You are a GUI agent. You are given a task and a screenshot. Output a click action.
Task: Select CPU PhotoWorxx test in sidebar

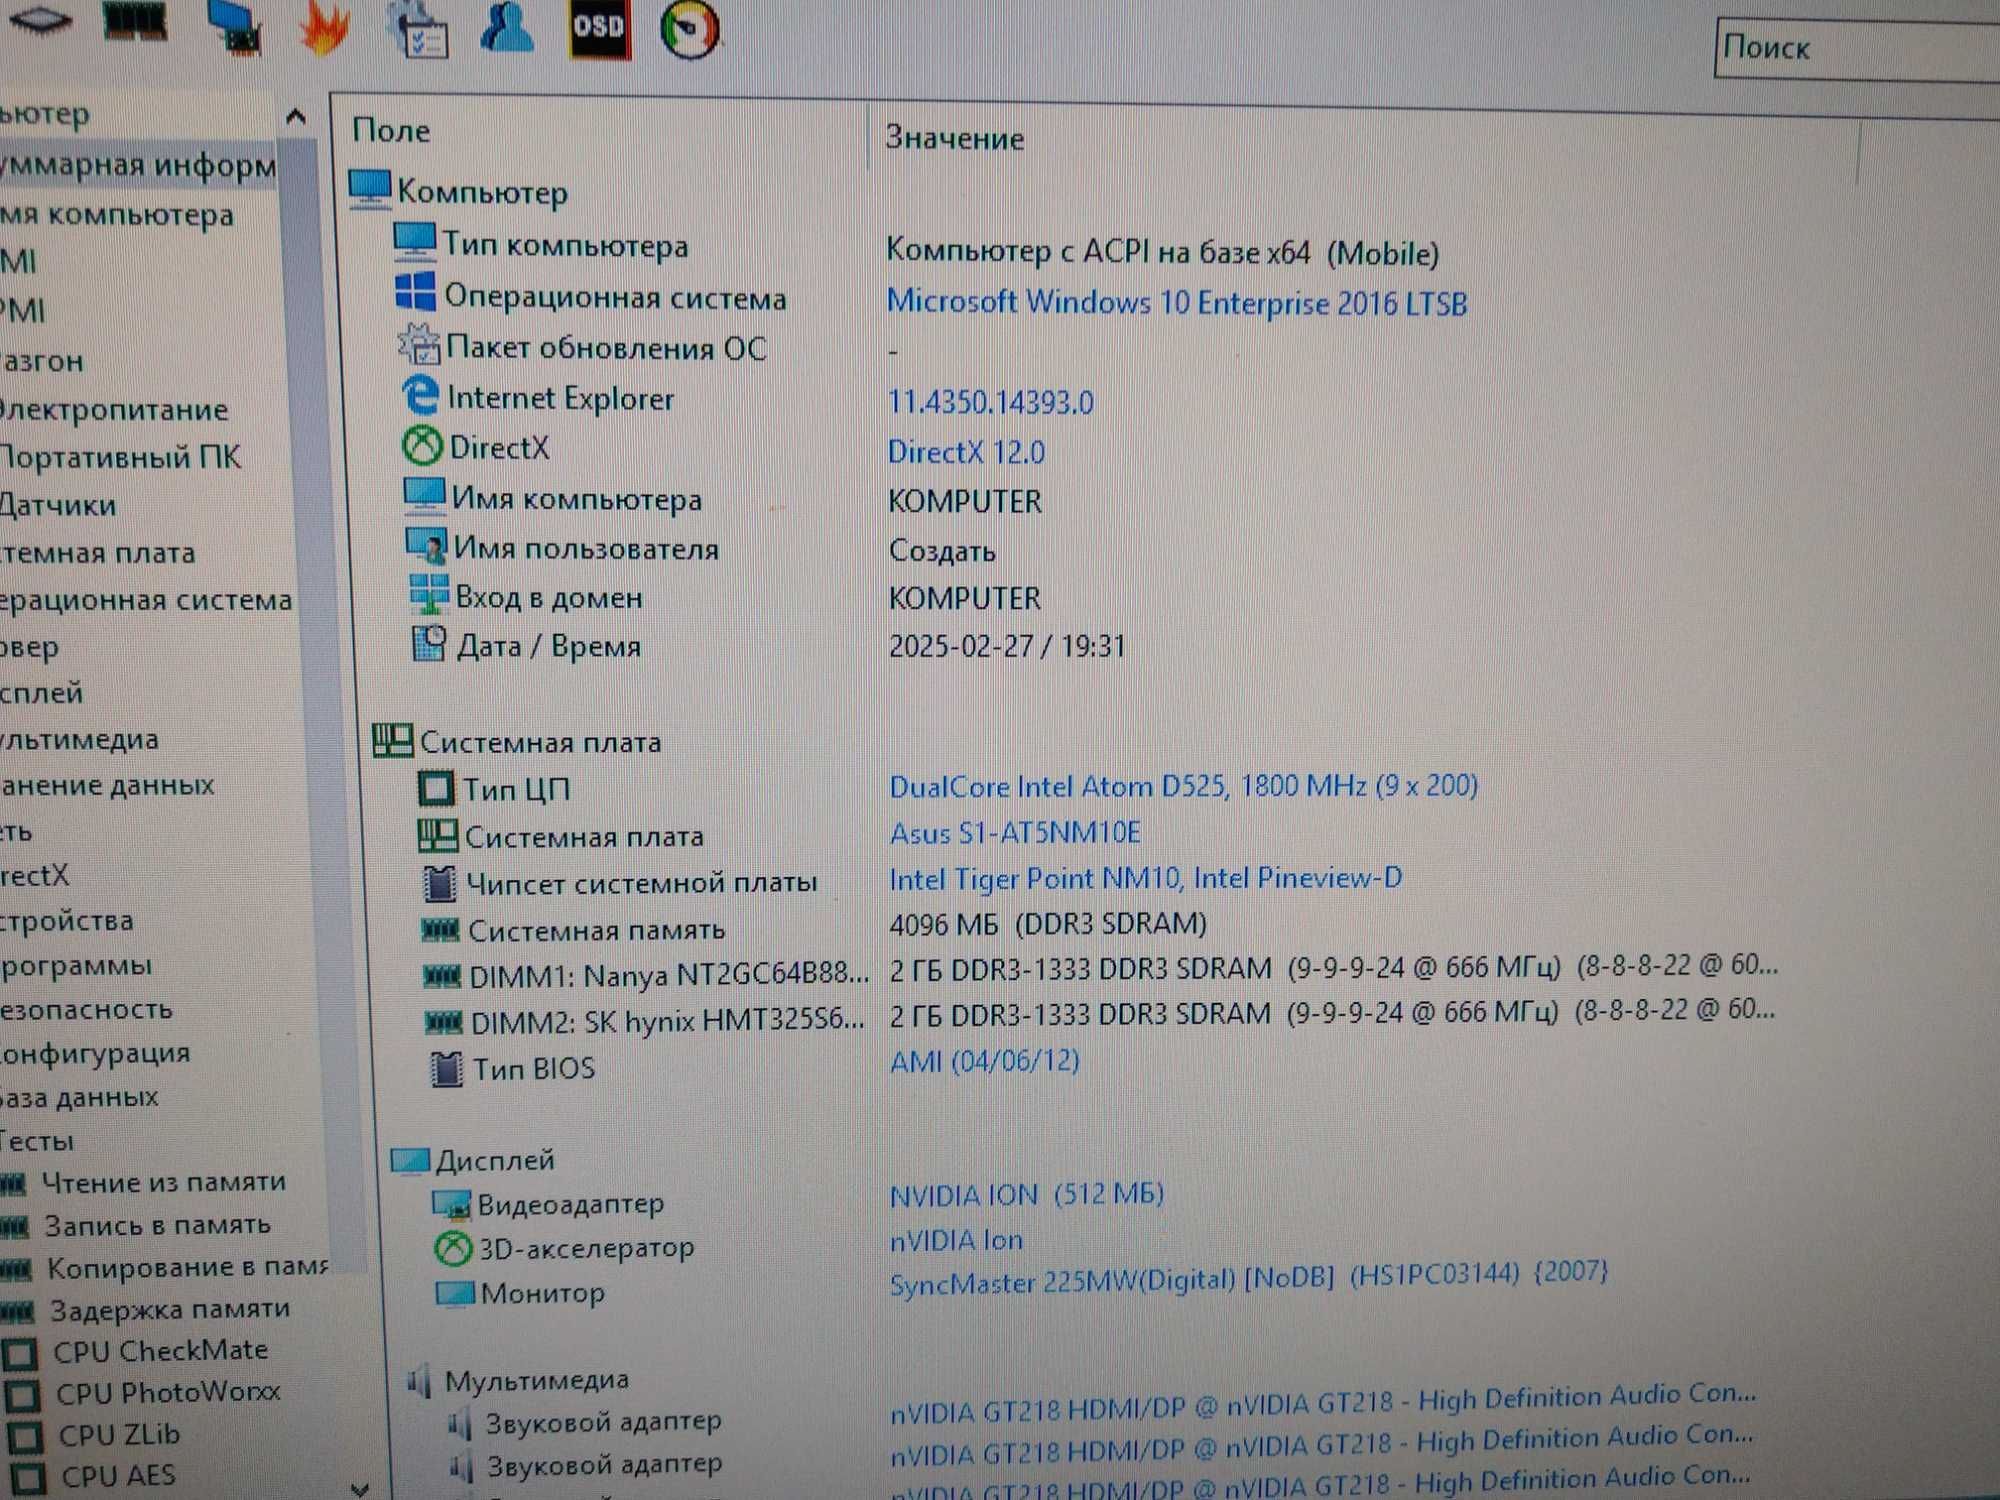(x=168, y=1393)
